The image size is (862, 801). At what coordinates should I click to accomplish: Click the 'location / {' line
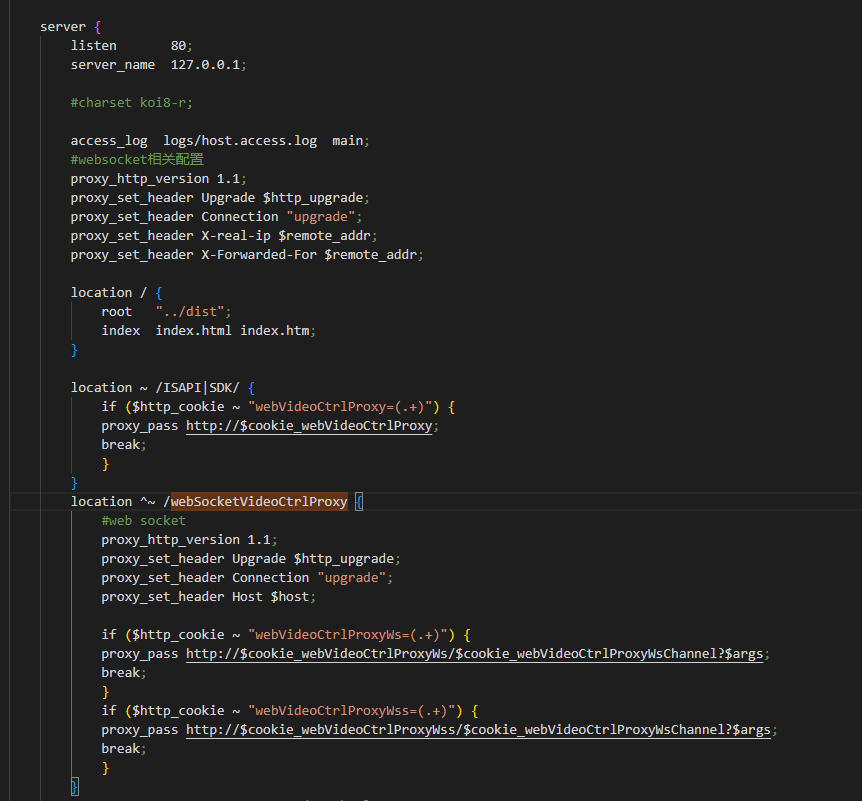pyautogui.click(x=116, y=293)
